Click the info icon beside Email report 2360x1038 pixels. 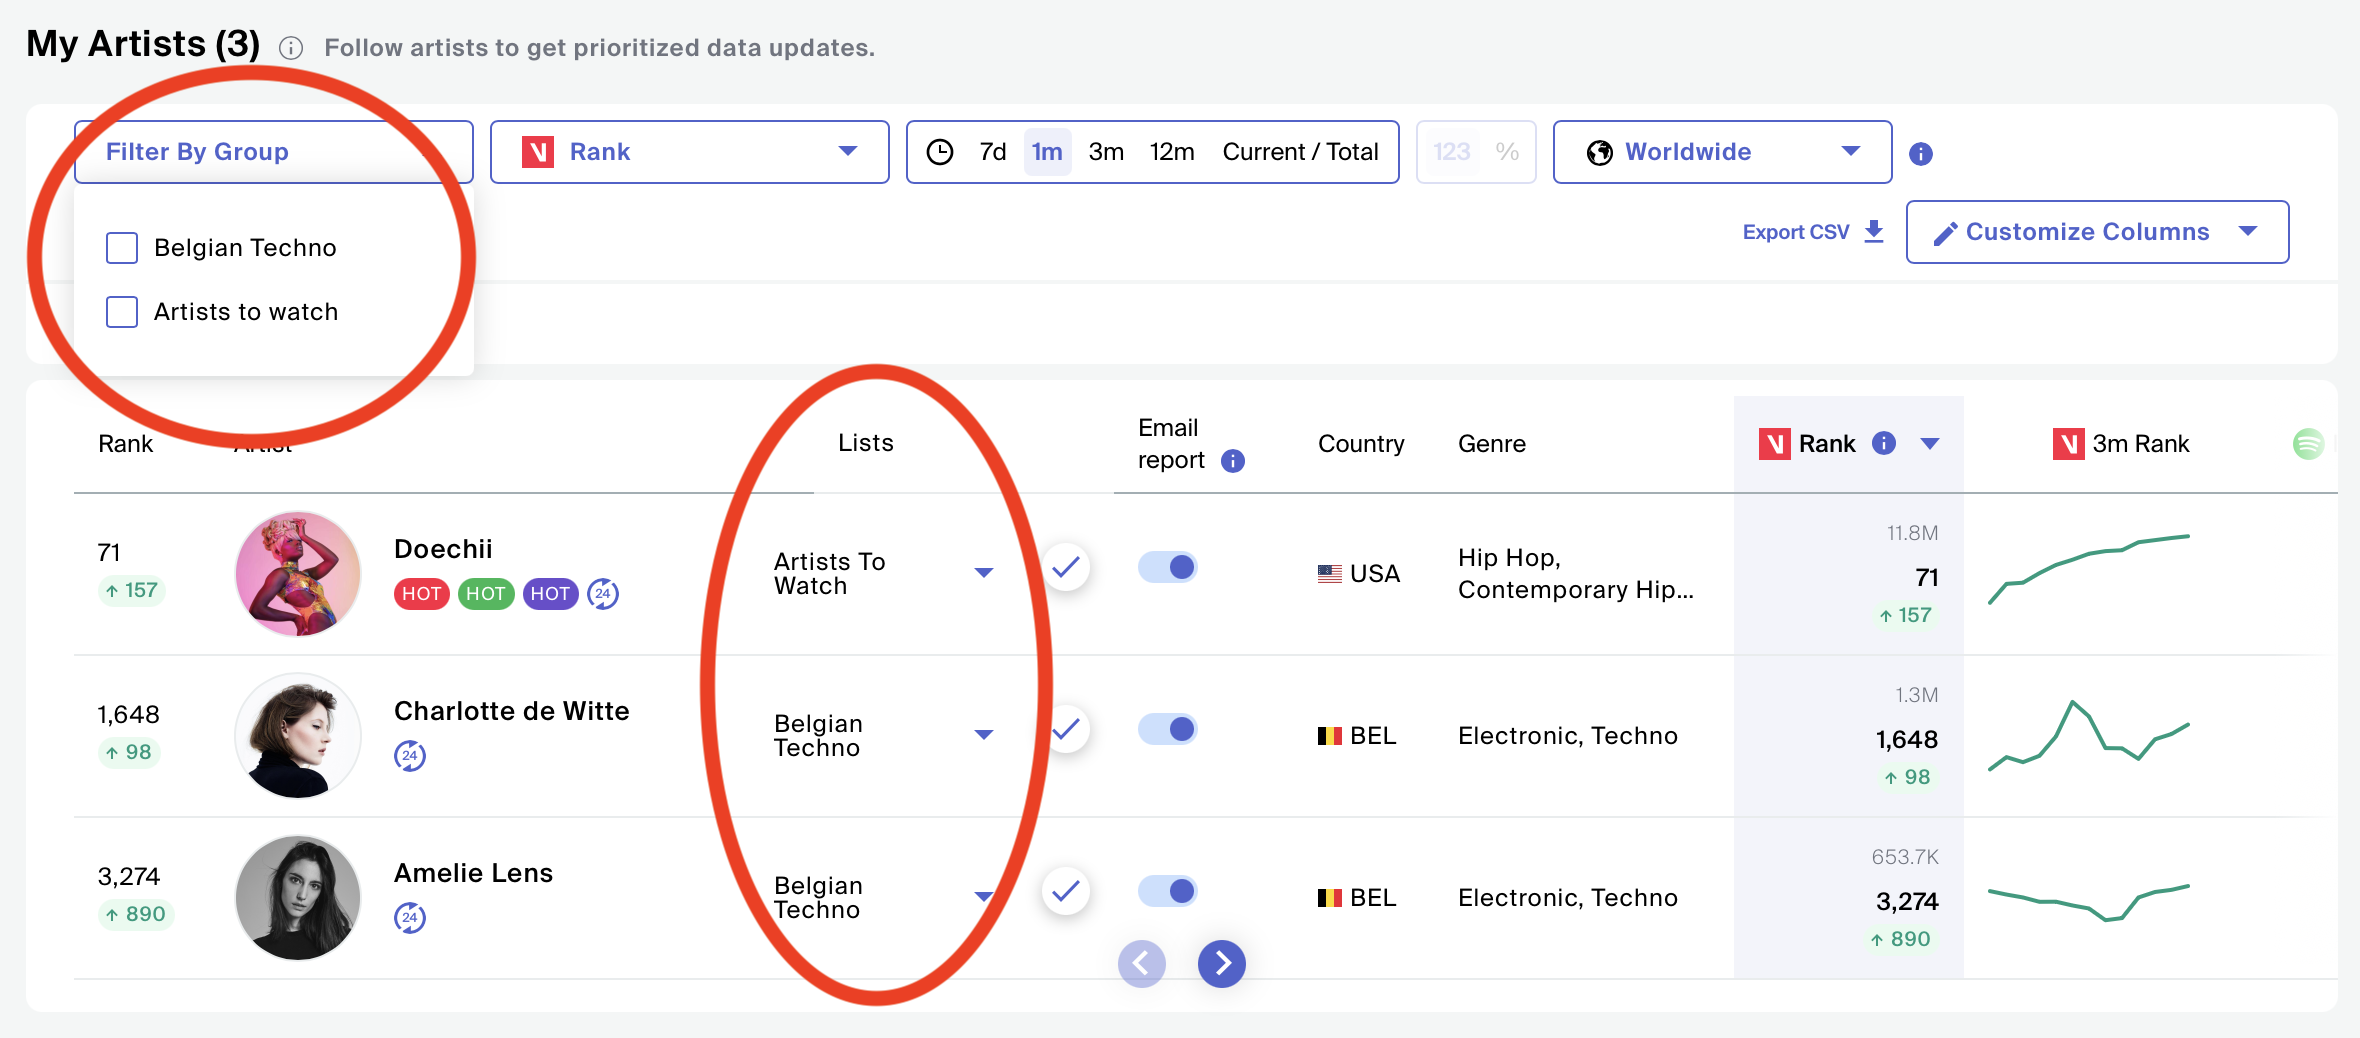click(1233, 461)
